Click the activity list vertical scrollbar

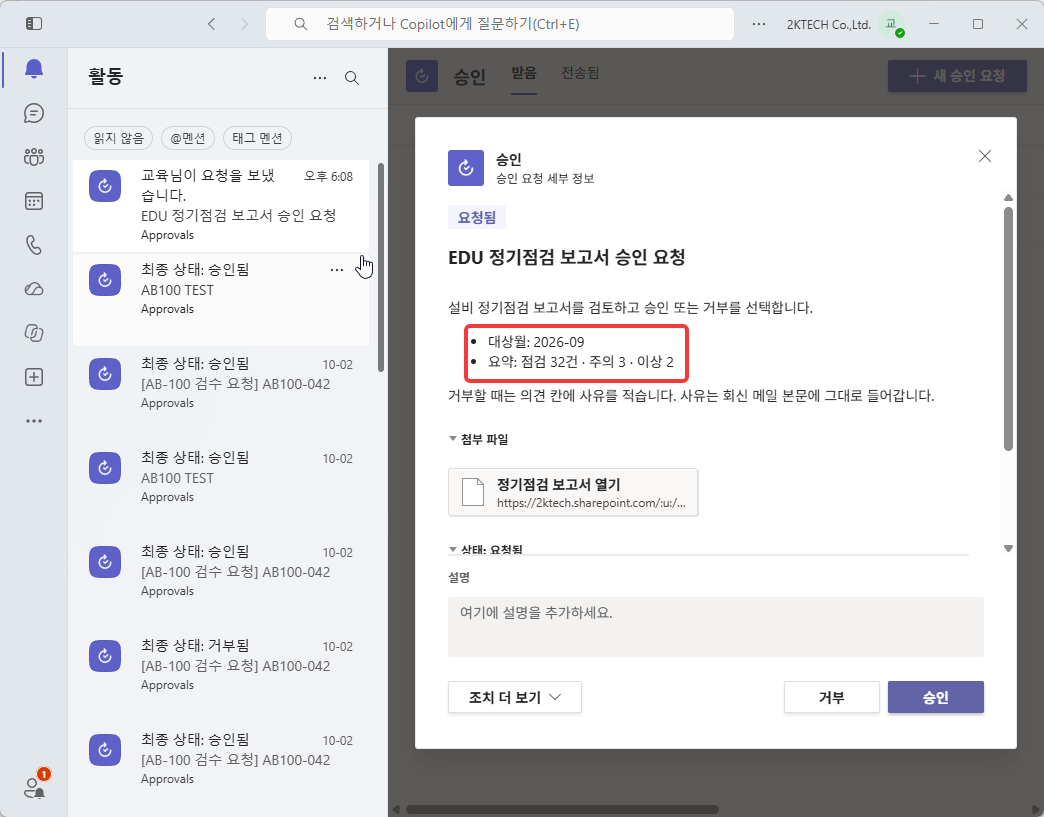(381, 267)
